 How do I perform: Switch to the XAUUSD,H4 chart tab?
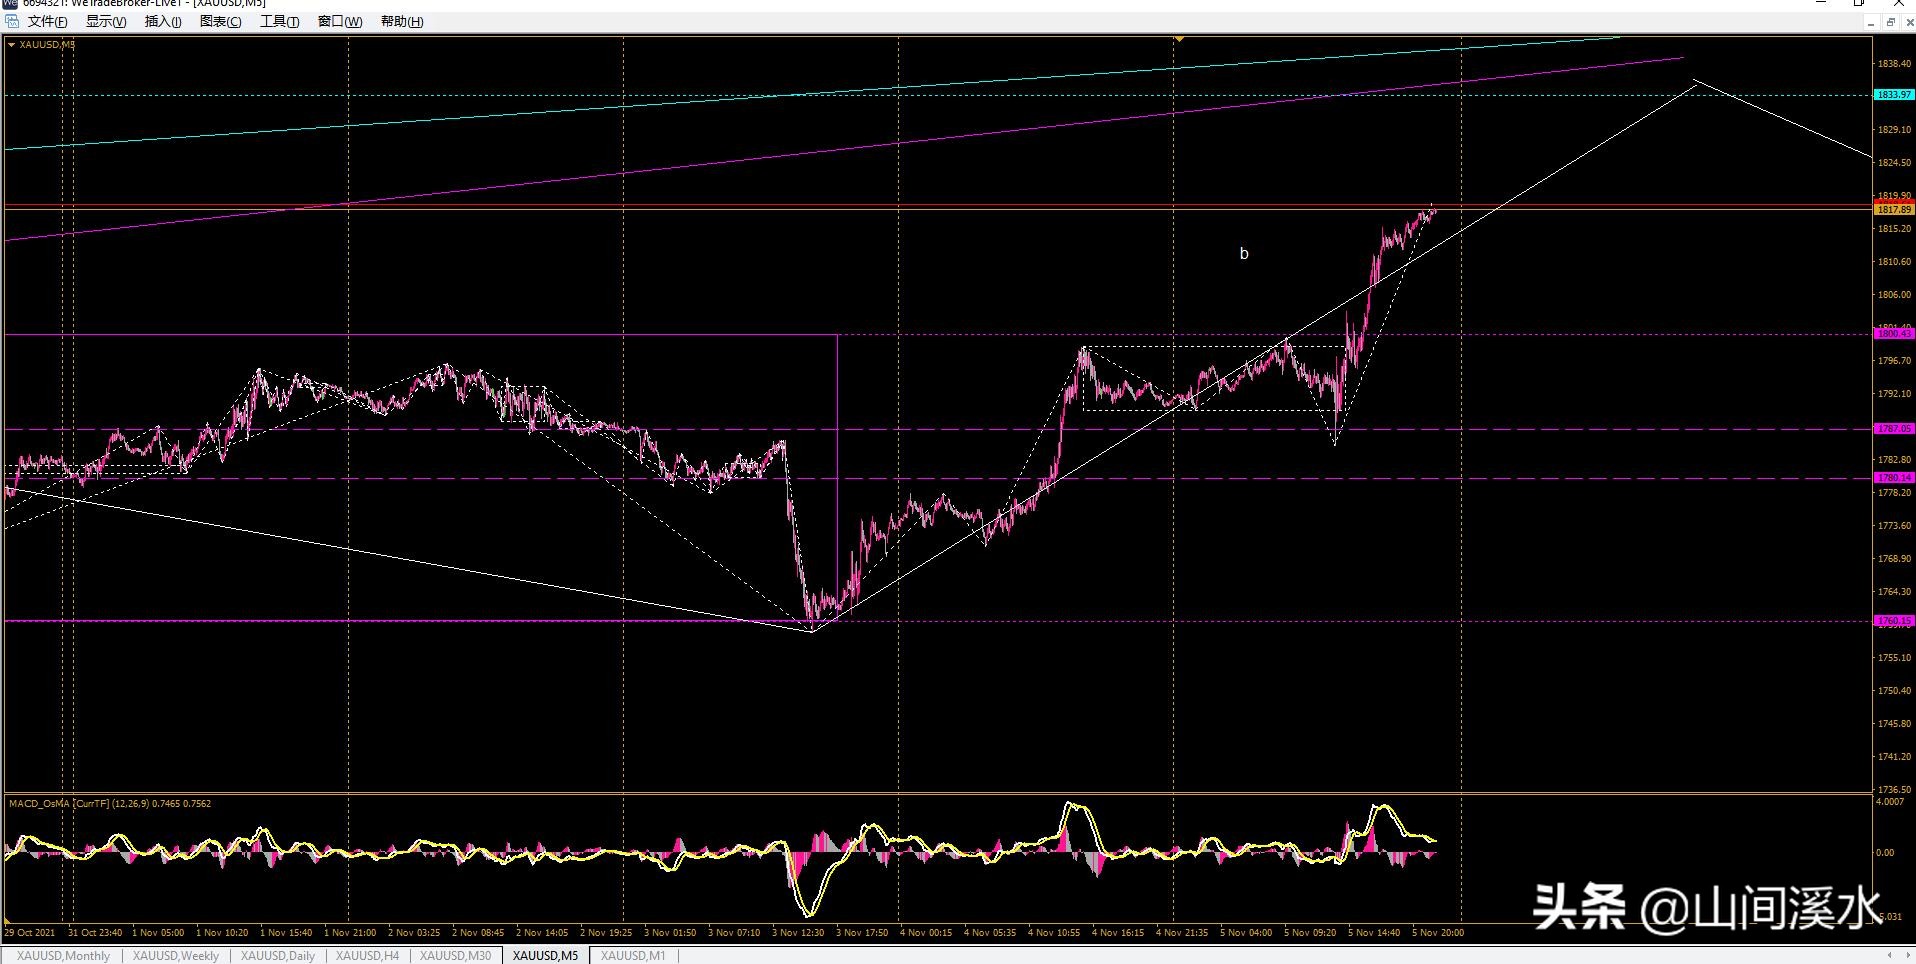point(367,956)
